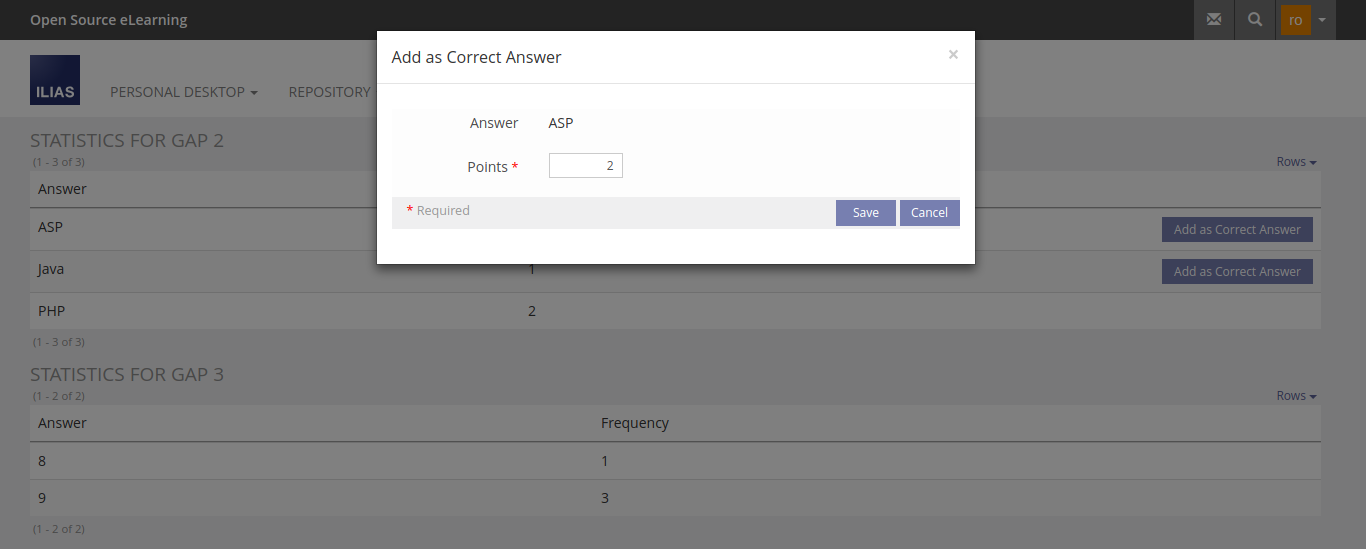The image size is (1366, 549).
Task: Click the Answer column header of Gap 2
Action: point(62,189)
